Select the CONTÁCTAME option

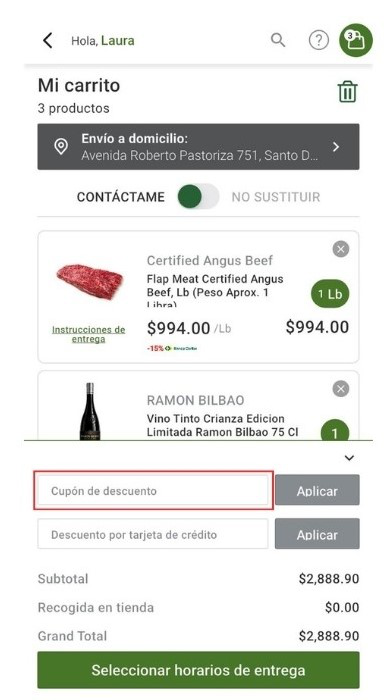click(x=120, y=197)
